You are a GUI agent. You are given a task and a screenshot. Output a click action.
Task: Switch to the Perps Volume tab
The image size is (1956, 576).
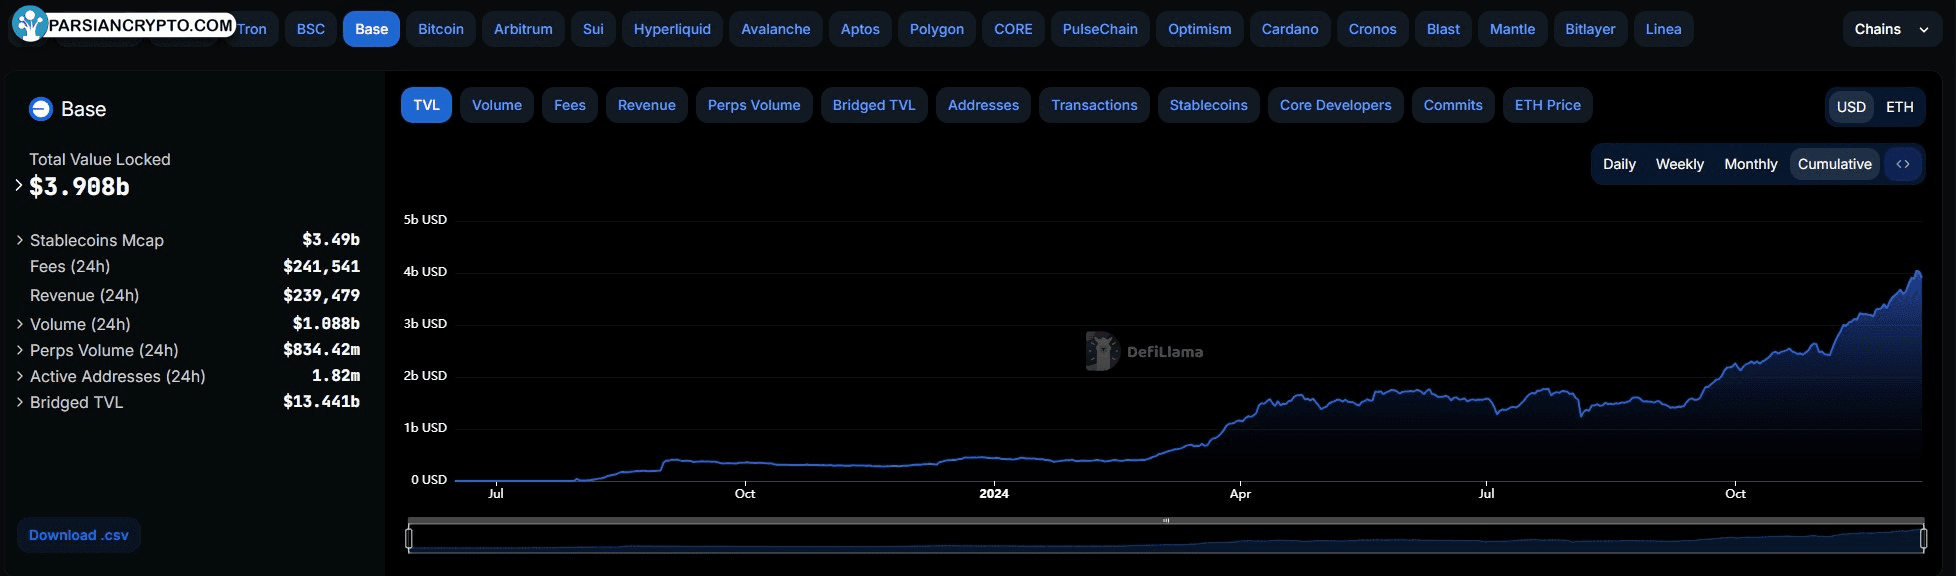(754, 105)
